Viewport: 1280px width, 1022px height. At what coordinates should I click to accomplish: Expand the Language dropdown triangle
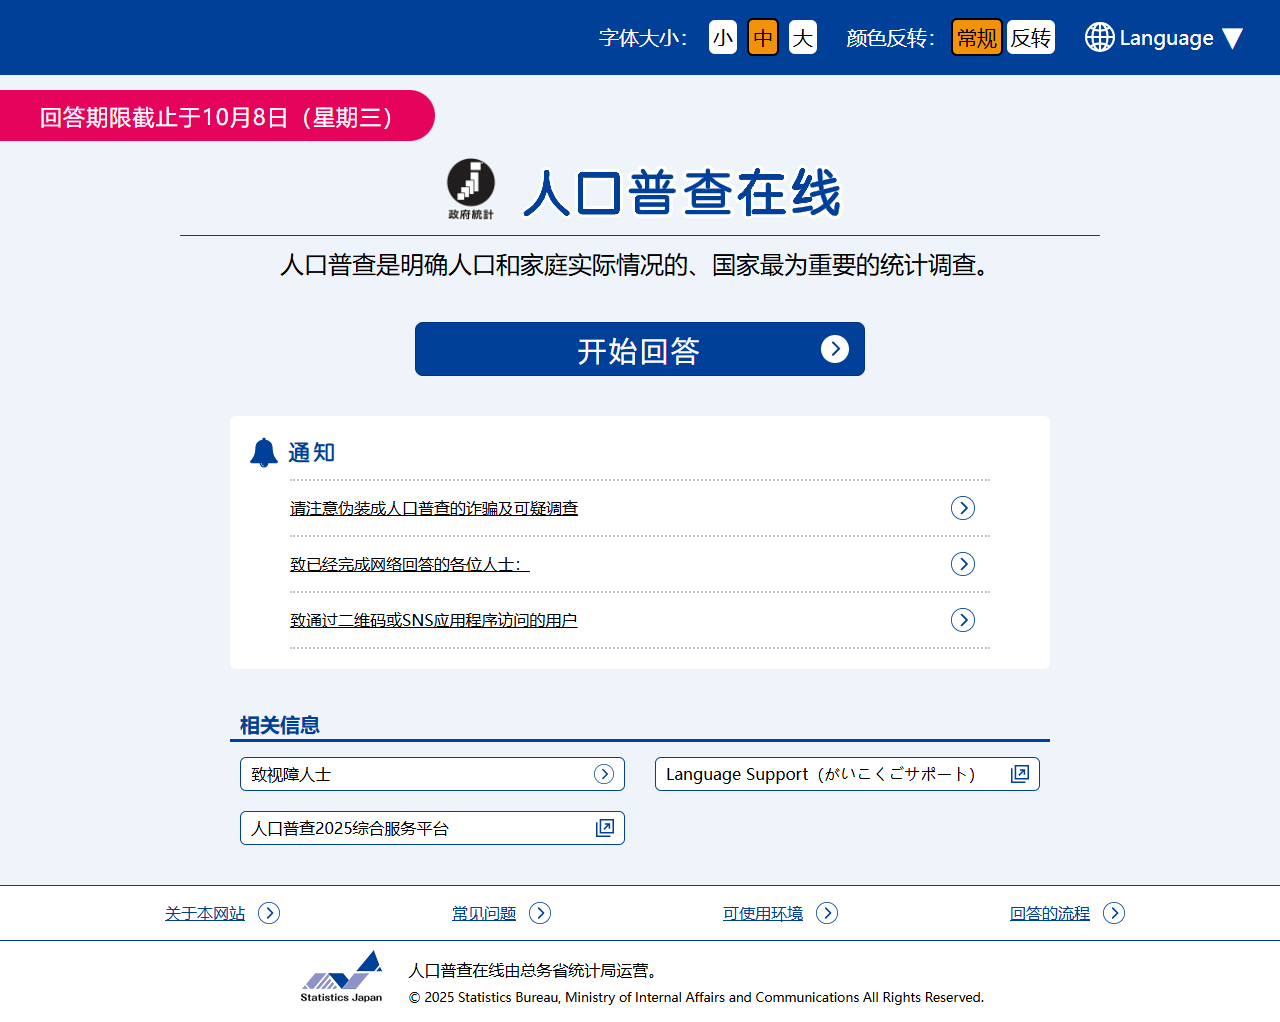pyautogui.click(x=1232, y=38)
